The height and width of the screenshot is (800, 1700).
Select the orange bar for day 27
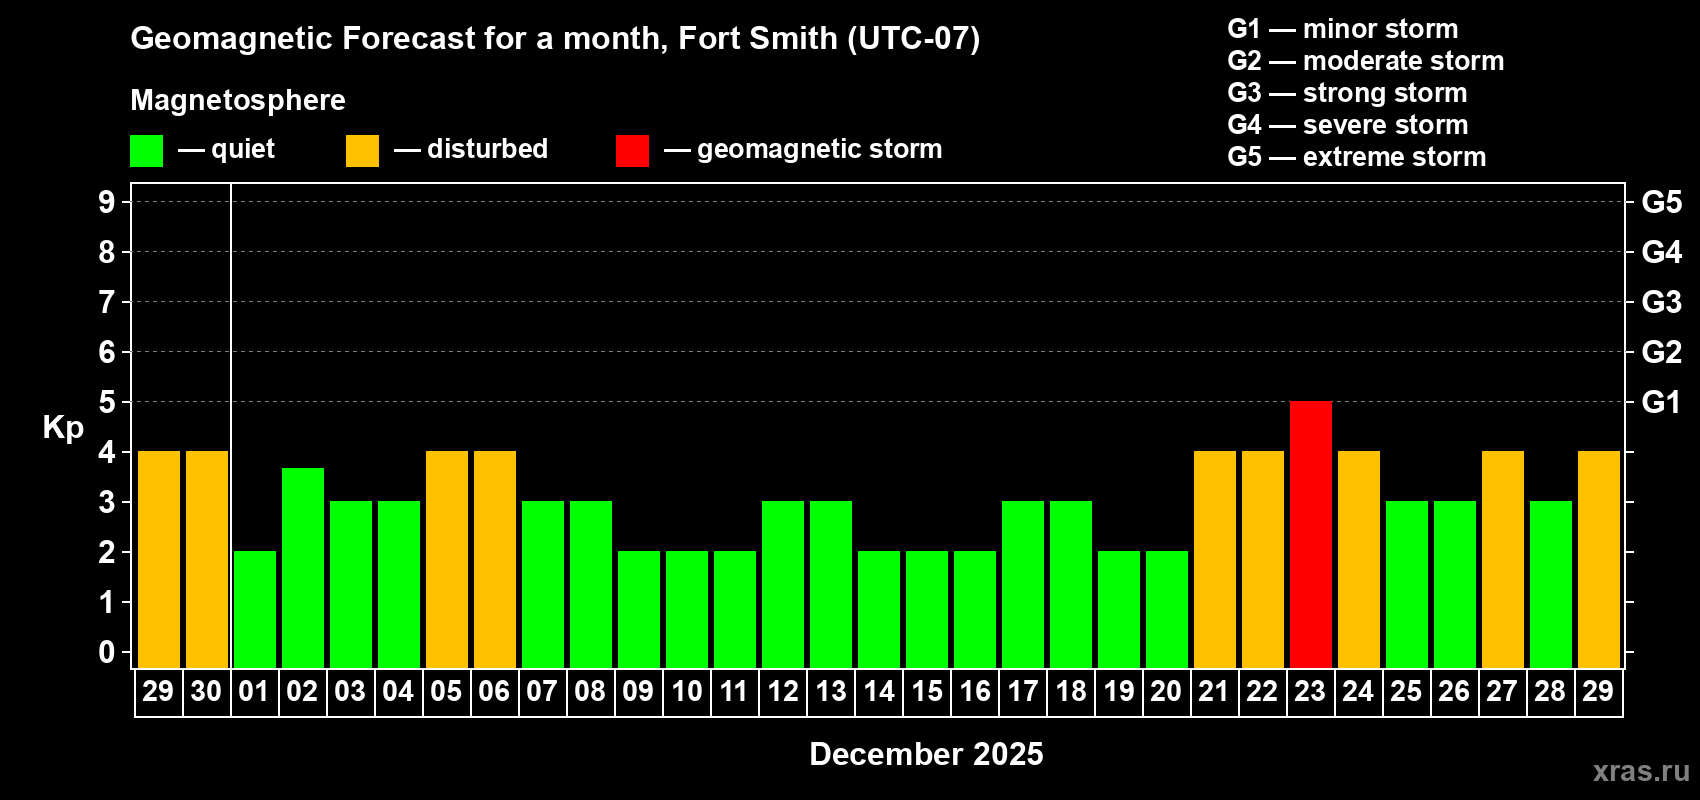click(x=1502, y=559)
